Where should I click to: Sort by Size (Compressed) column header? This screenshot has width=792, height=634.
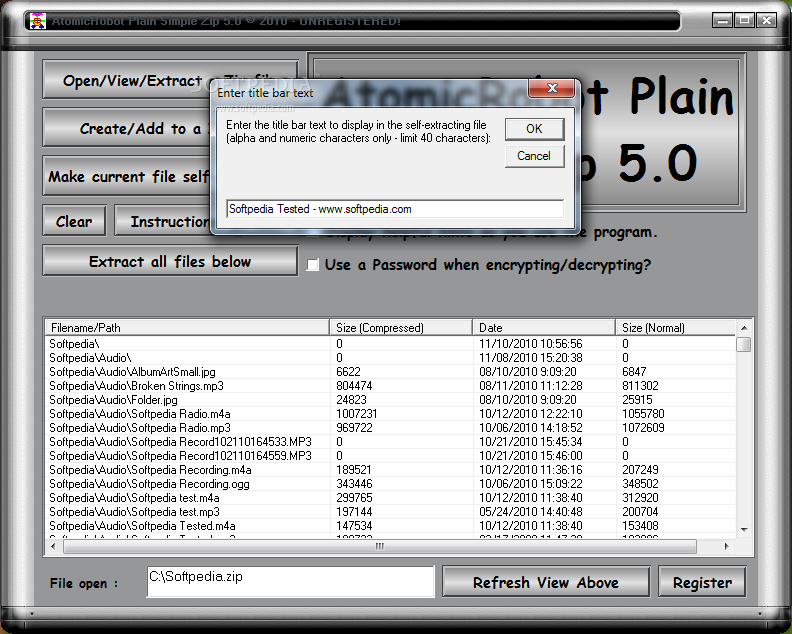click(401, 328)
